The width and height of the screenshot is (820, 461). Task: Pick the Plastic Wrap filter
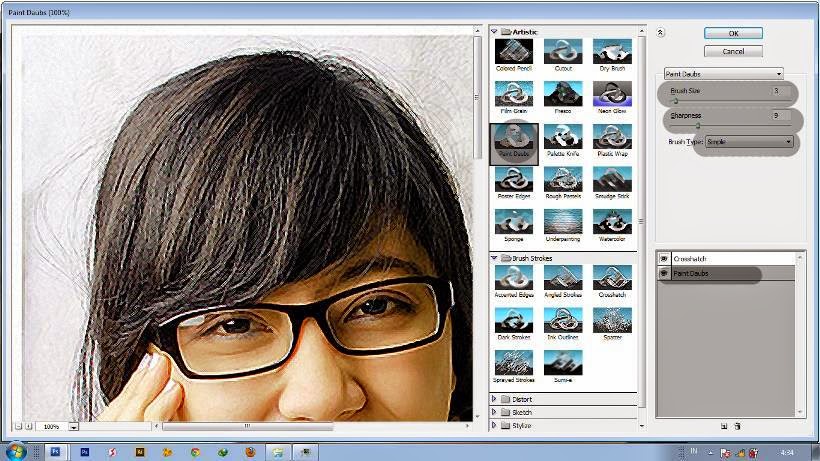tap(612, 137)
